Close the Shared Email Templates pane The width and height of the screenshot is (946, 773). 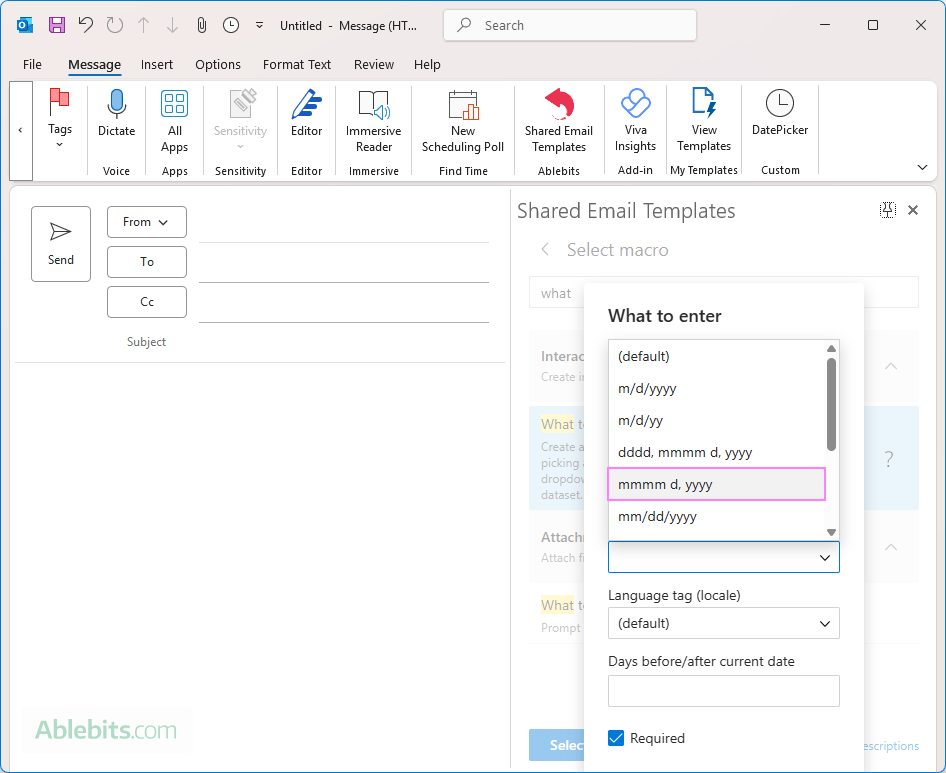tap(913, 210)
